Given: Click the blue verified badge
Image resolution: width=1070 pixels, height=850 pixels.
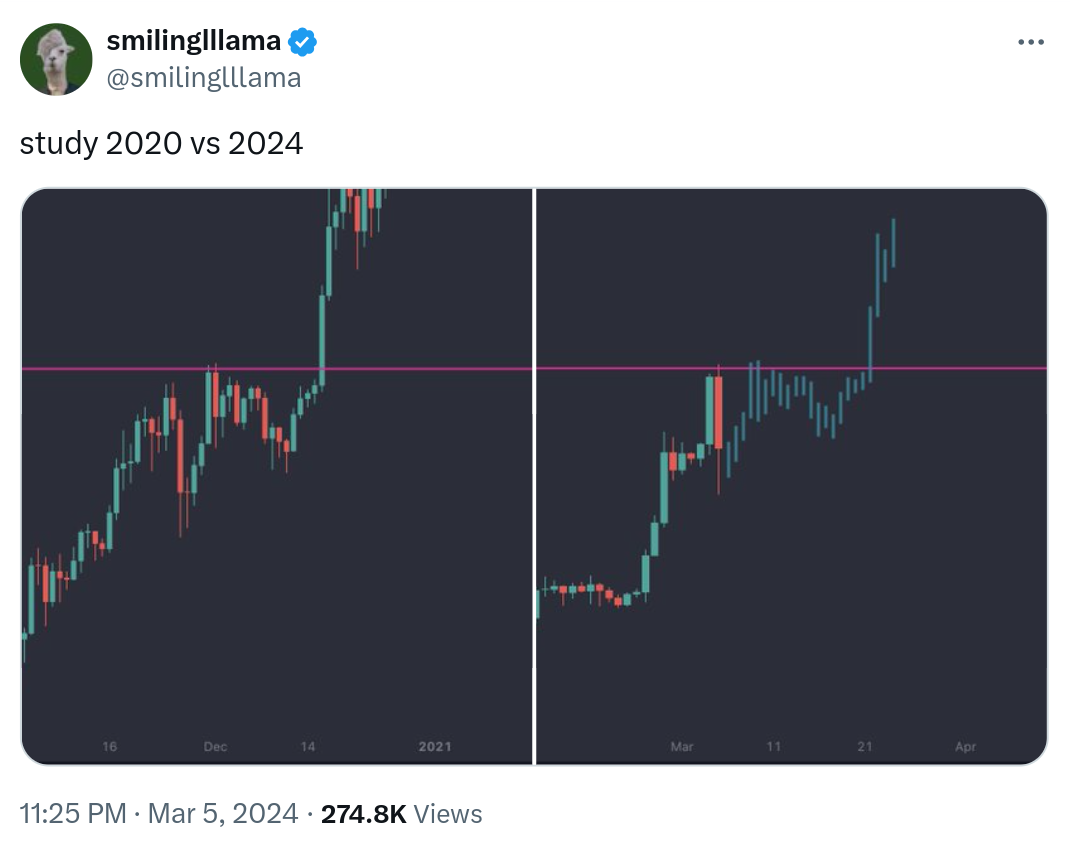Looking at the screenshot, I should click(x=302, y=42).
